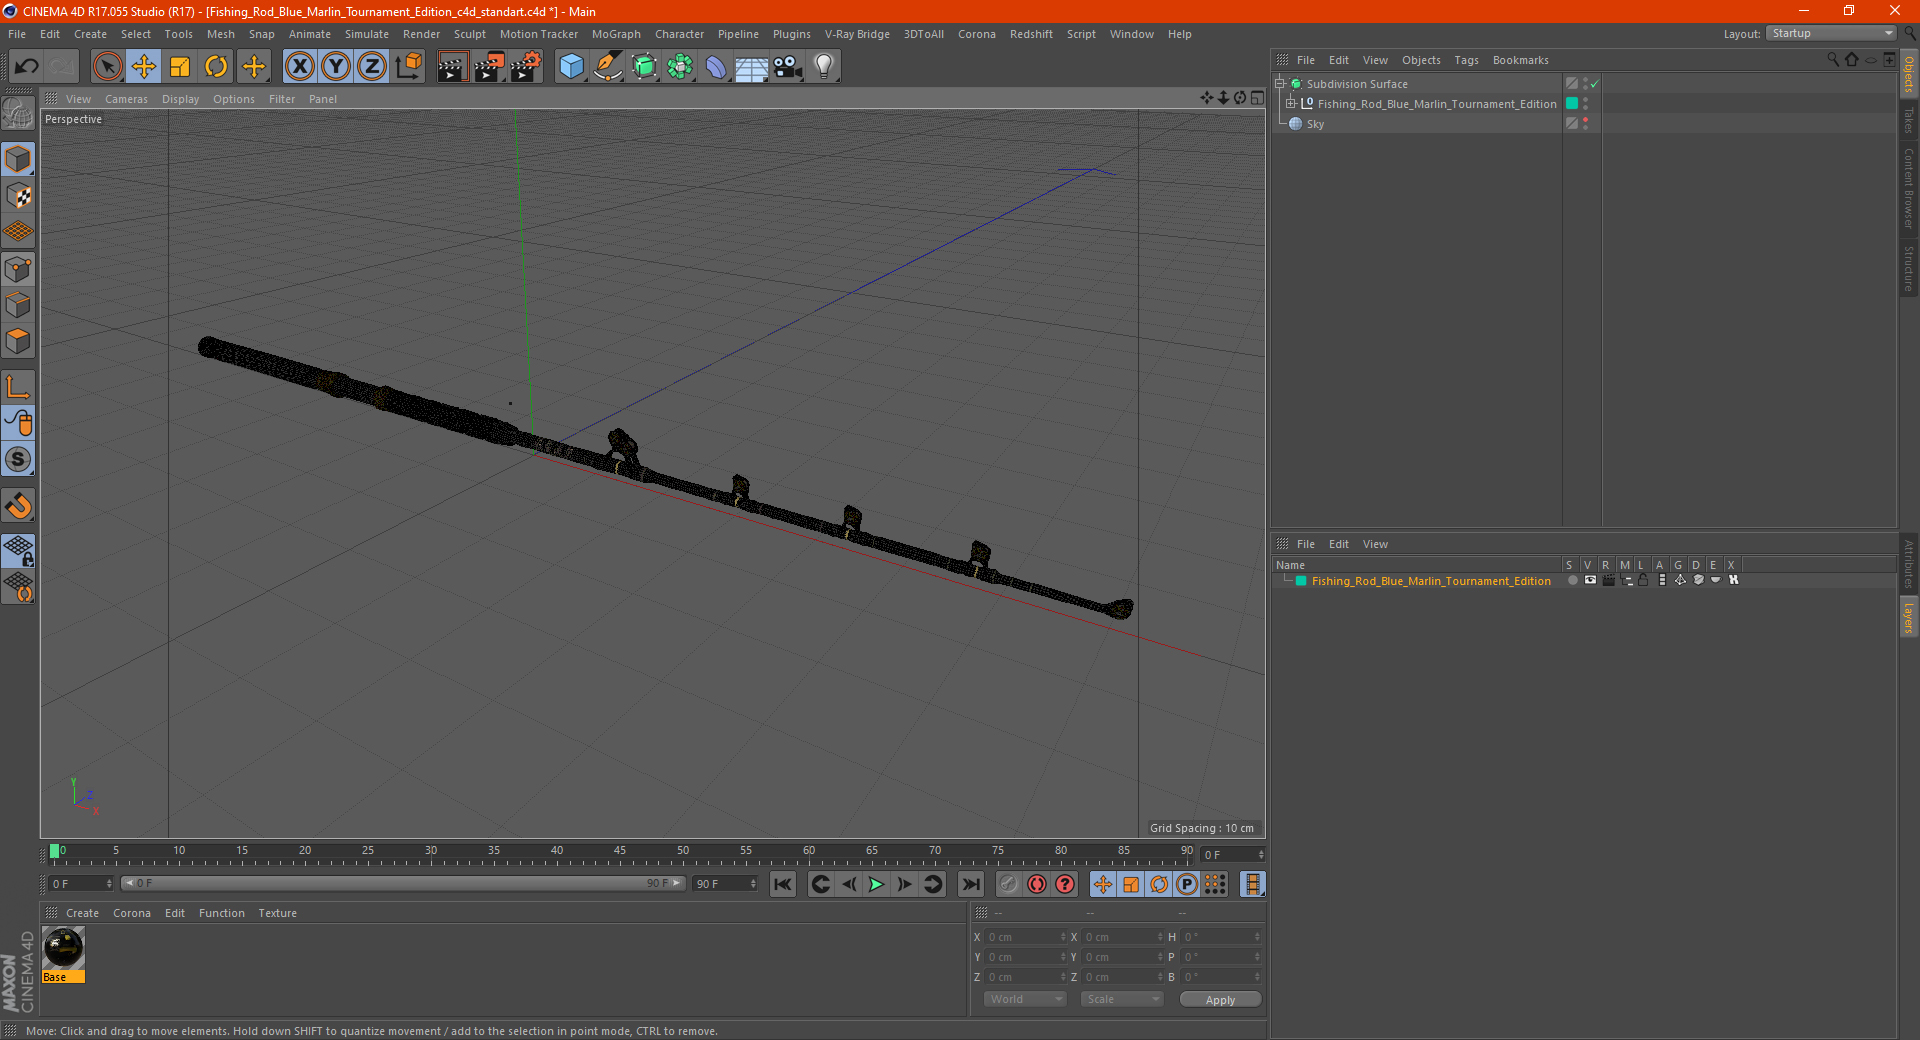Open the Mesh menu
Viewport: 1920px width, 1040px height.
(x=221, y=34)
